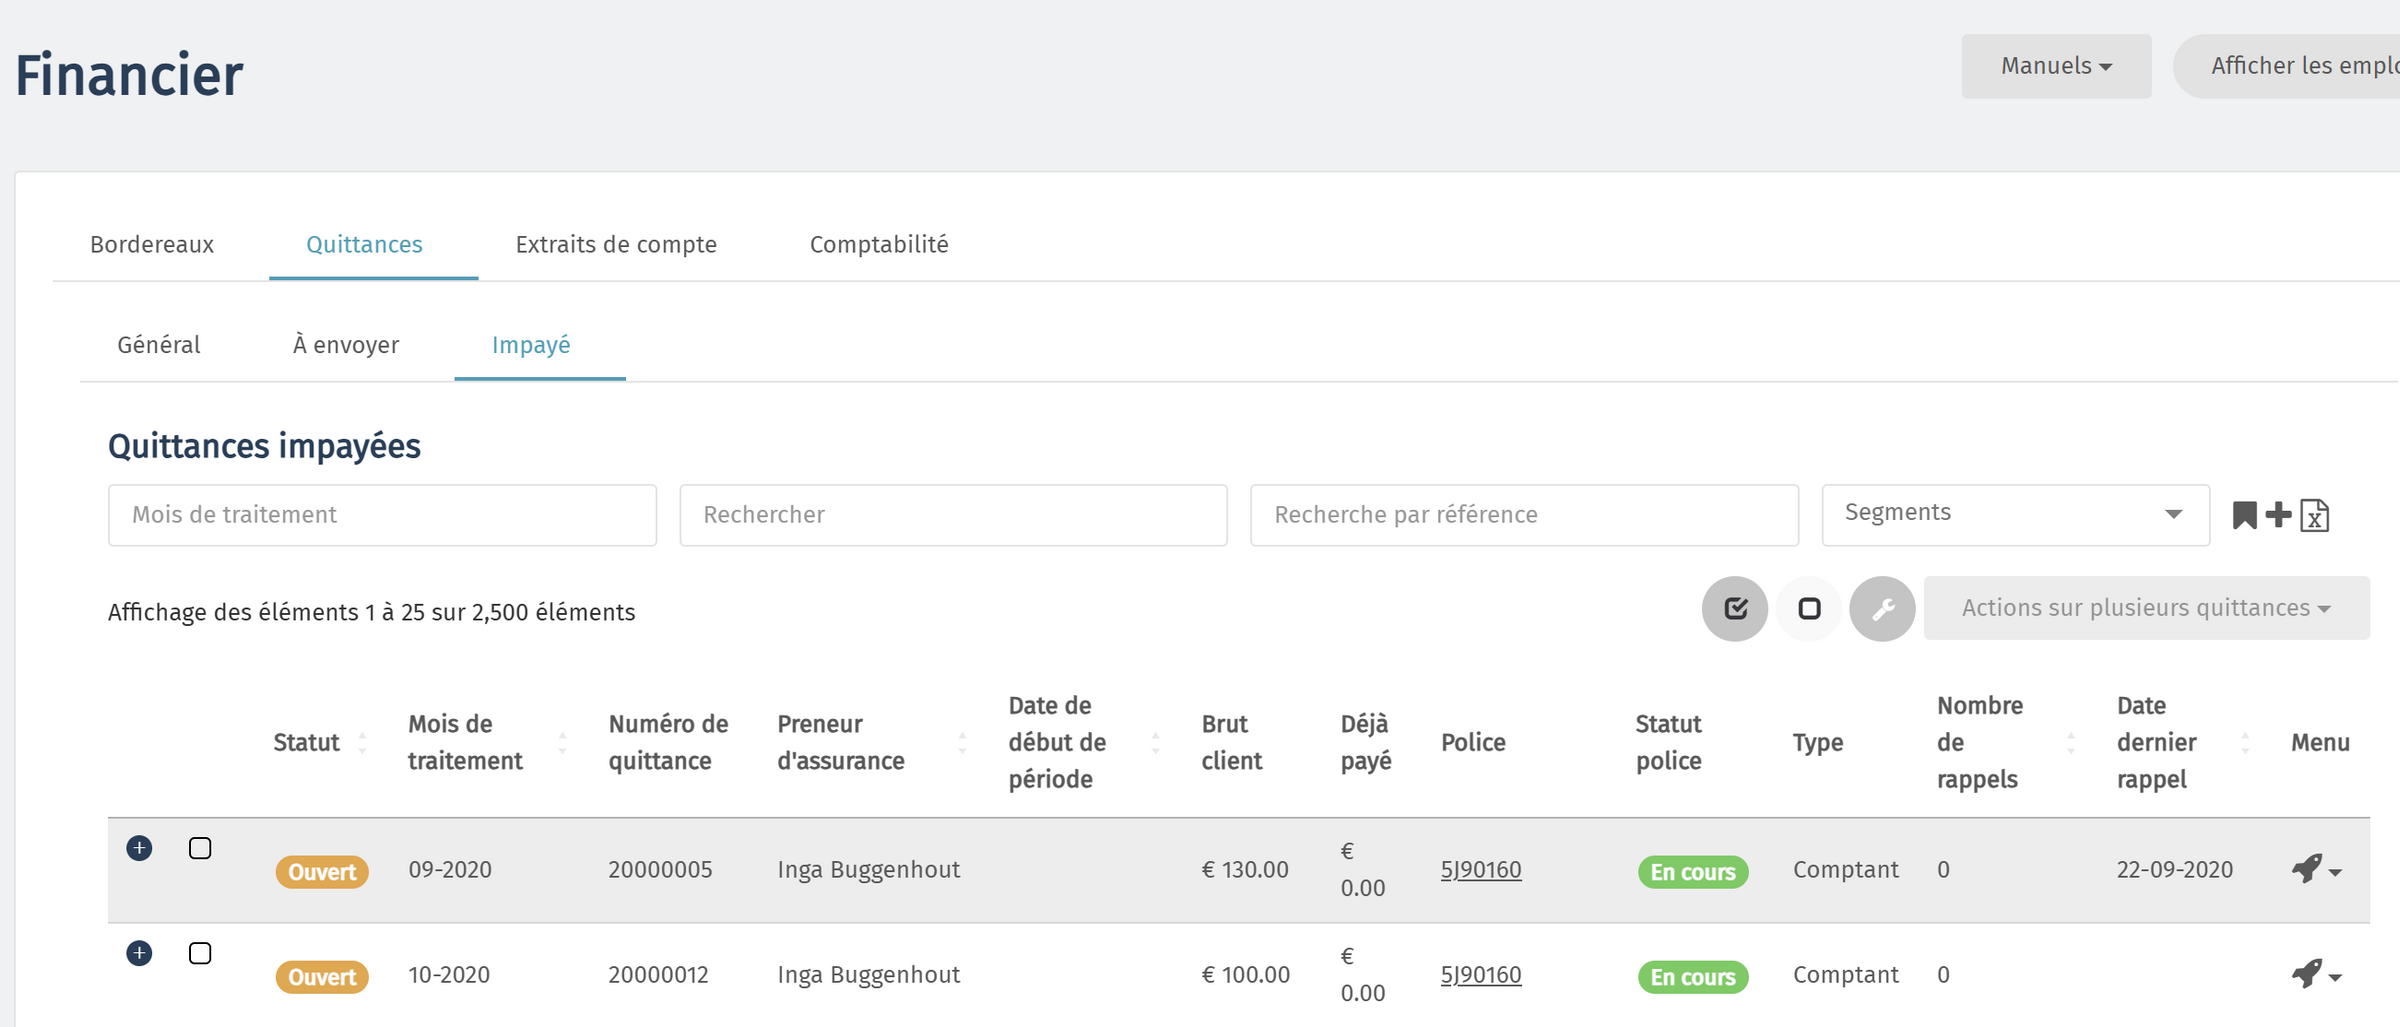2400x1027 pixels.
Task: Expand row details for quittance 20000005
Action: 139,848
